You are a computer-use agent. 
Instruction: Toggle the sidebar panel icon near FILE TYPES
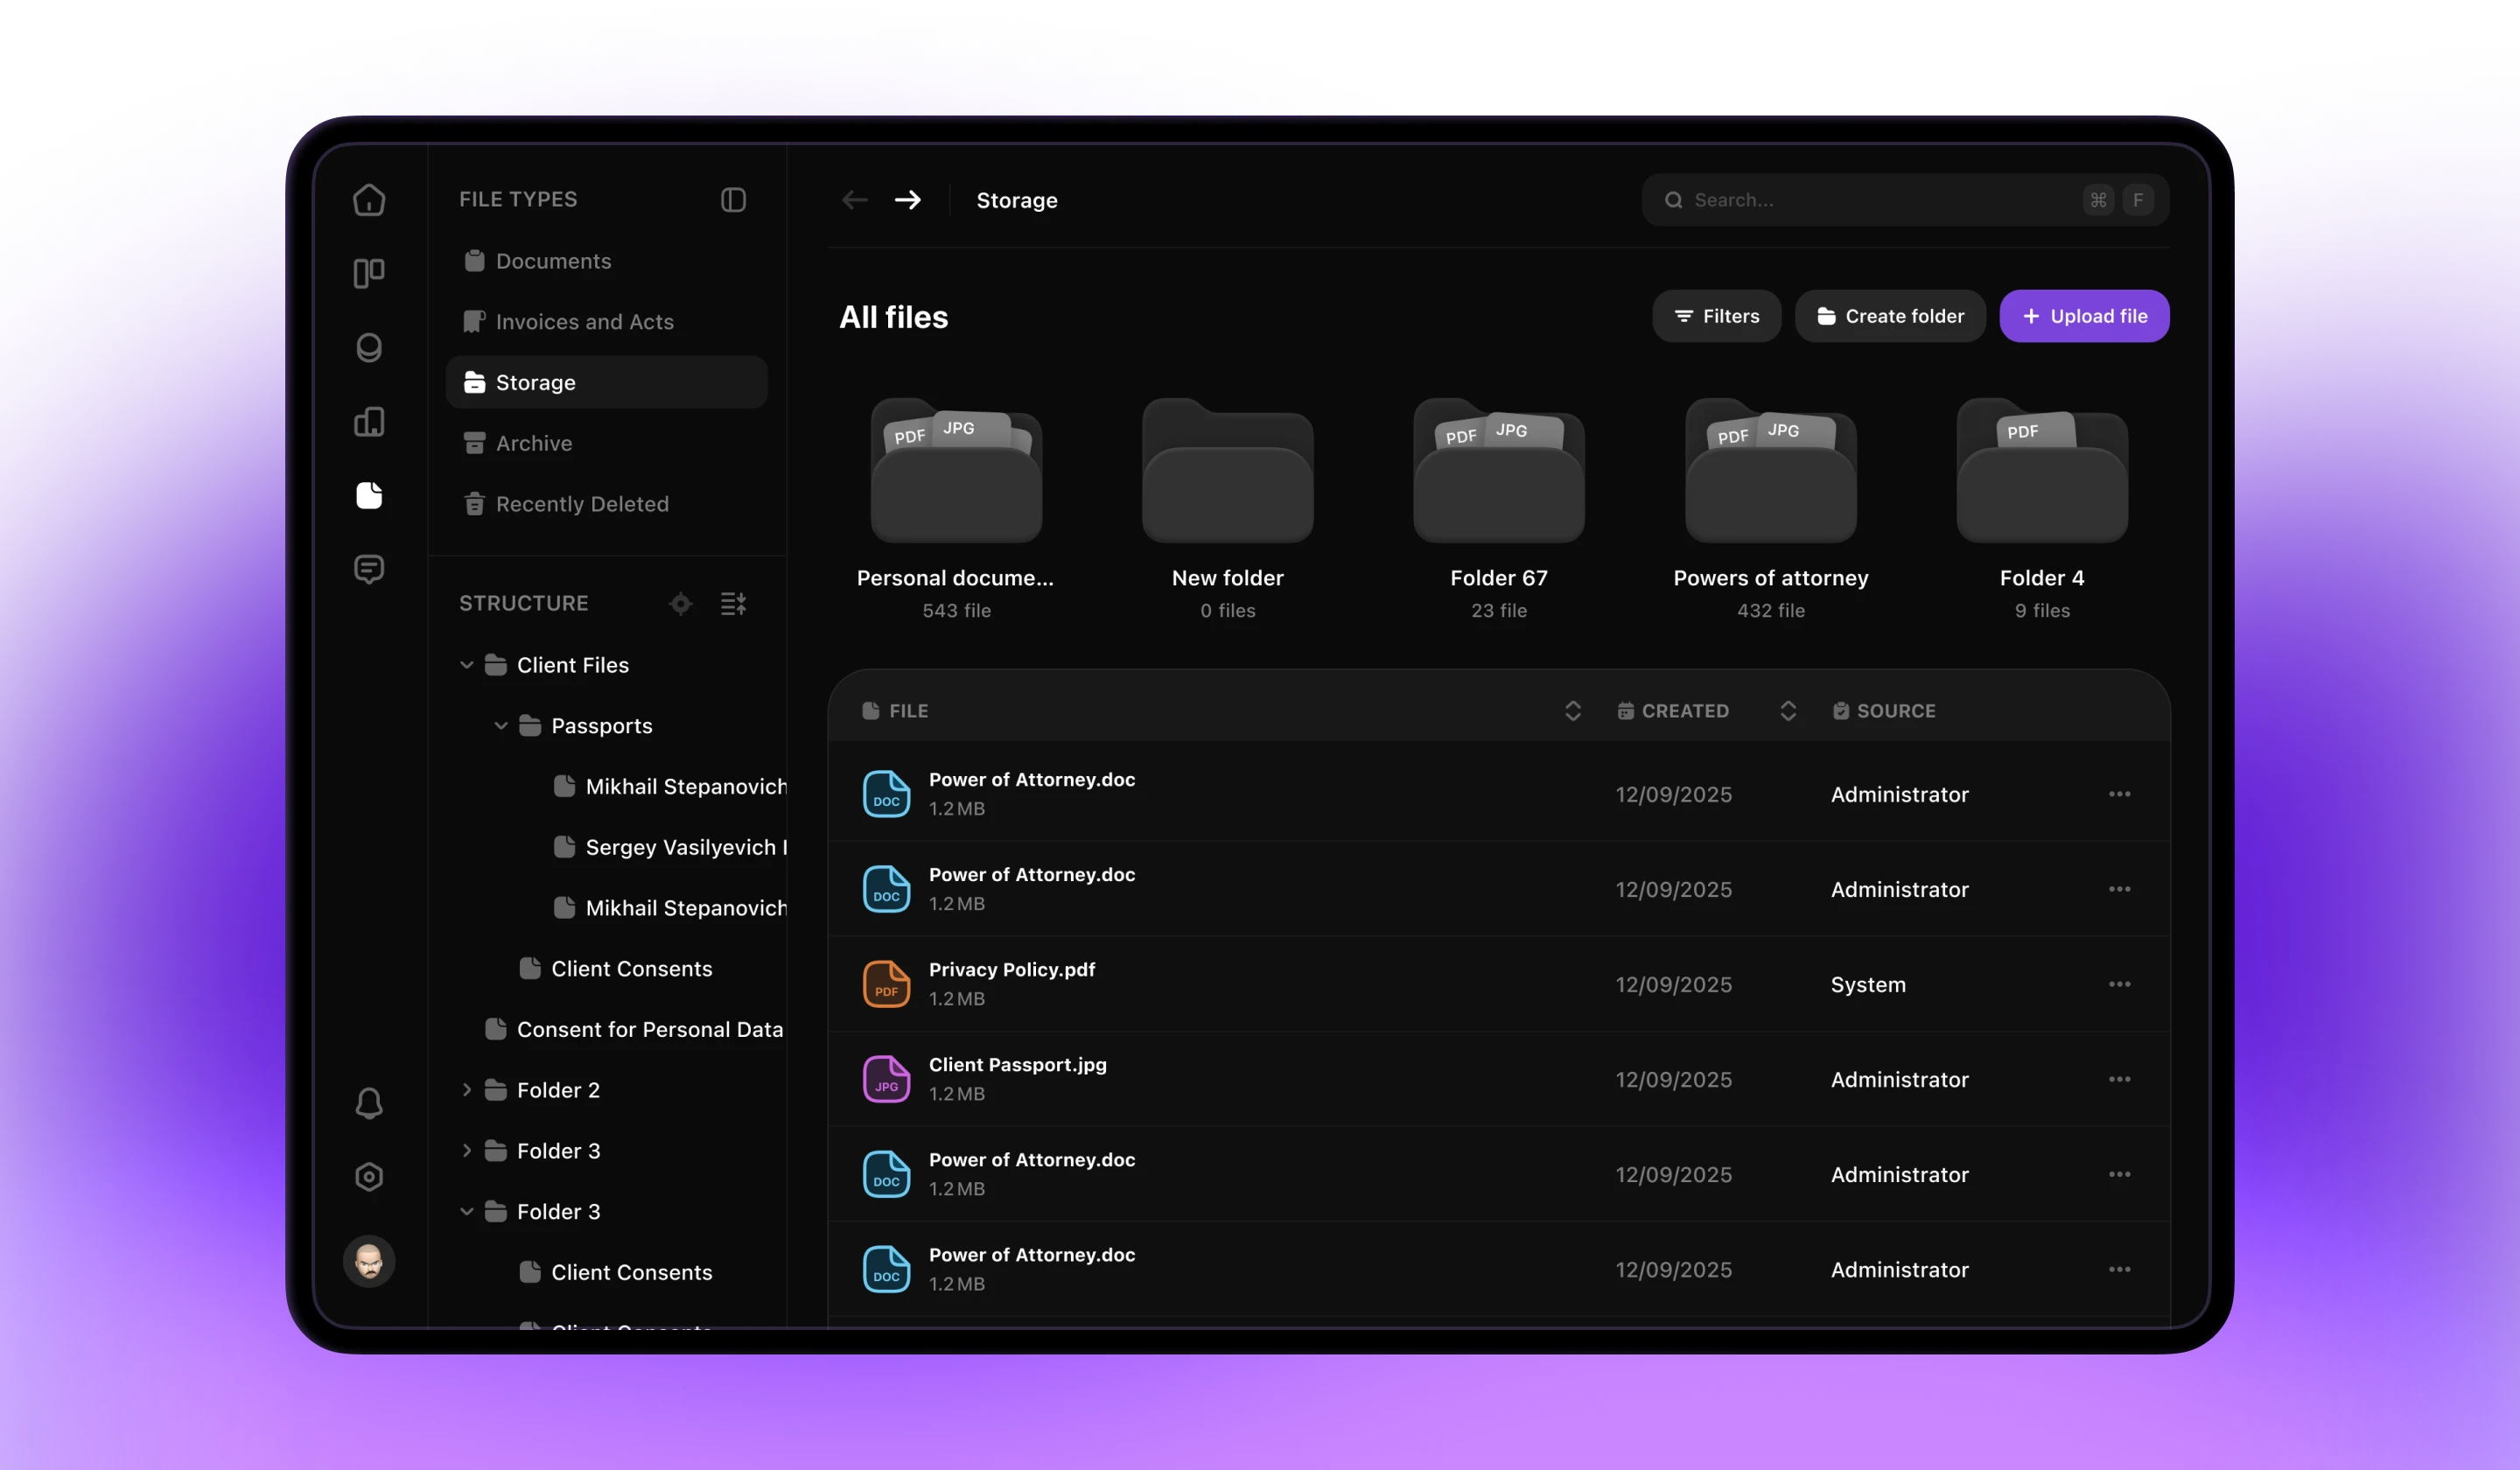tap(733, 200)
